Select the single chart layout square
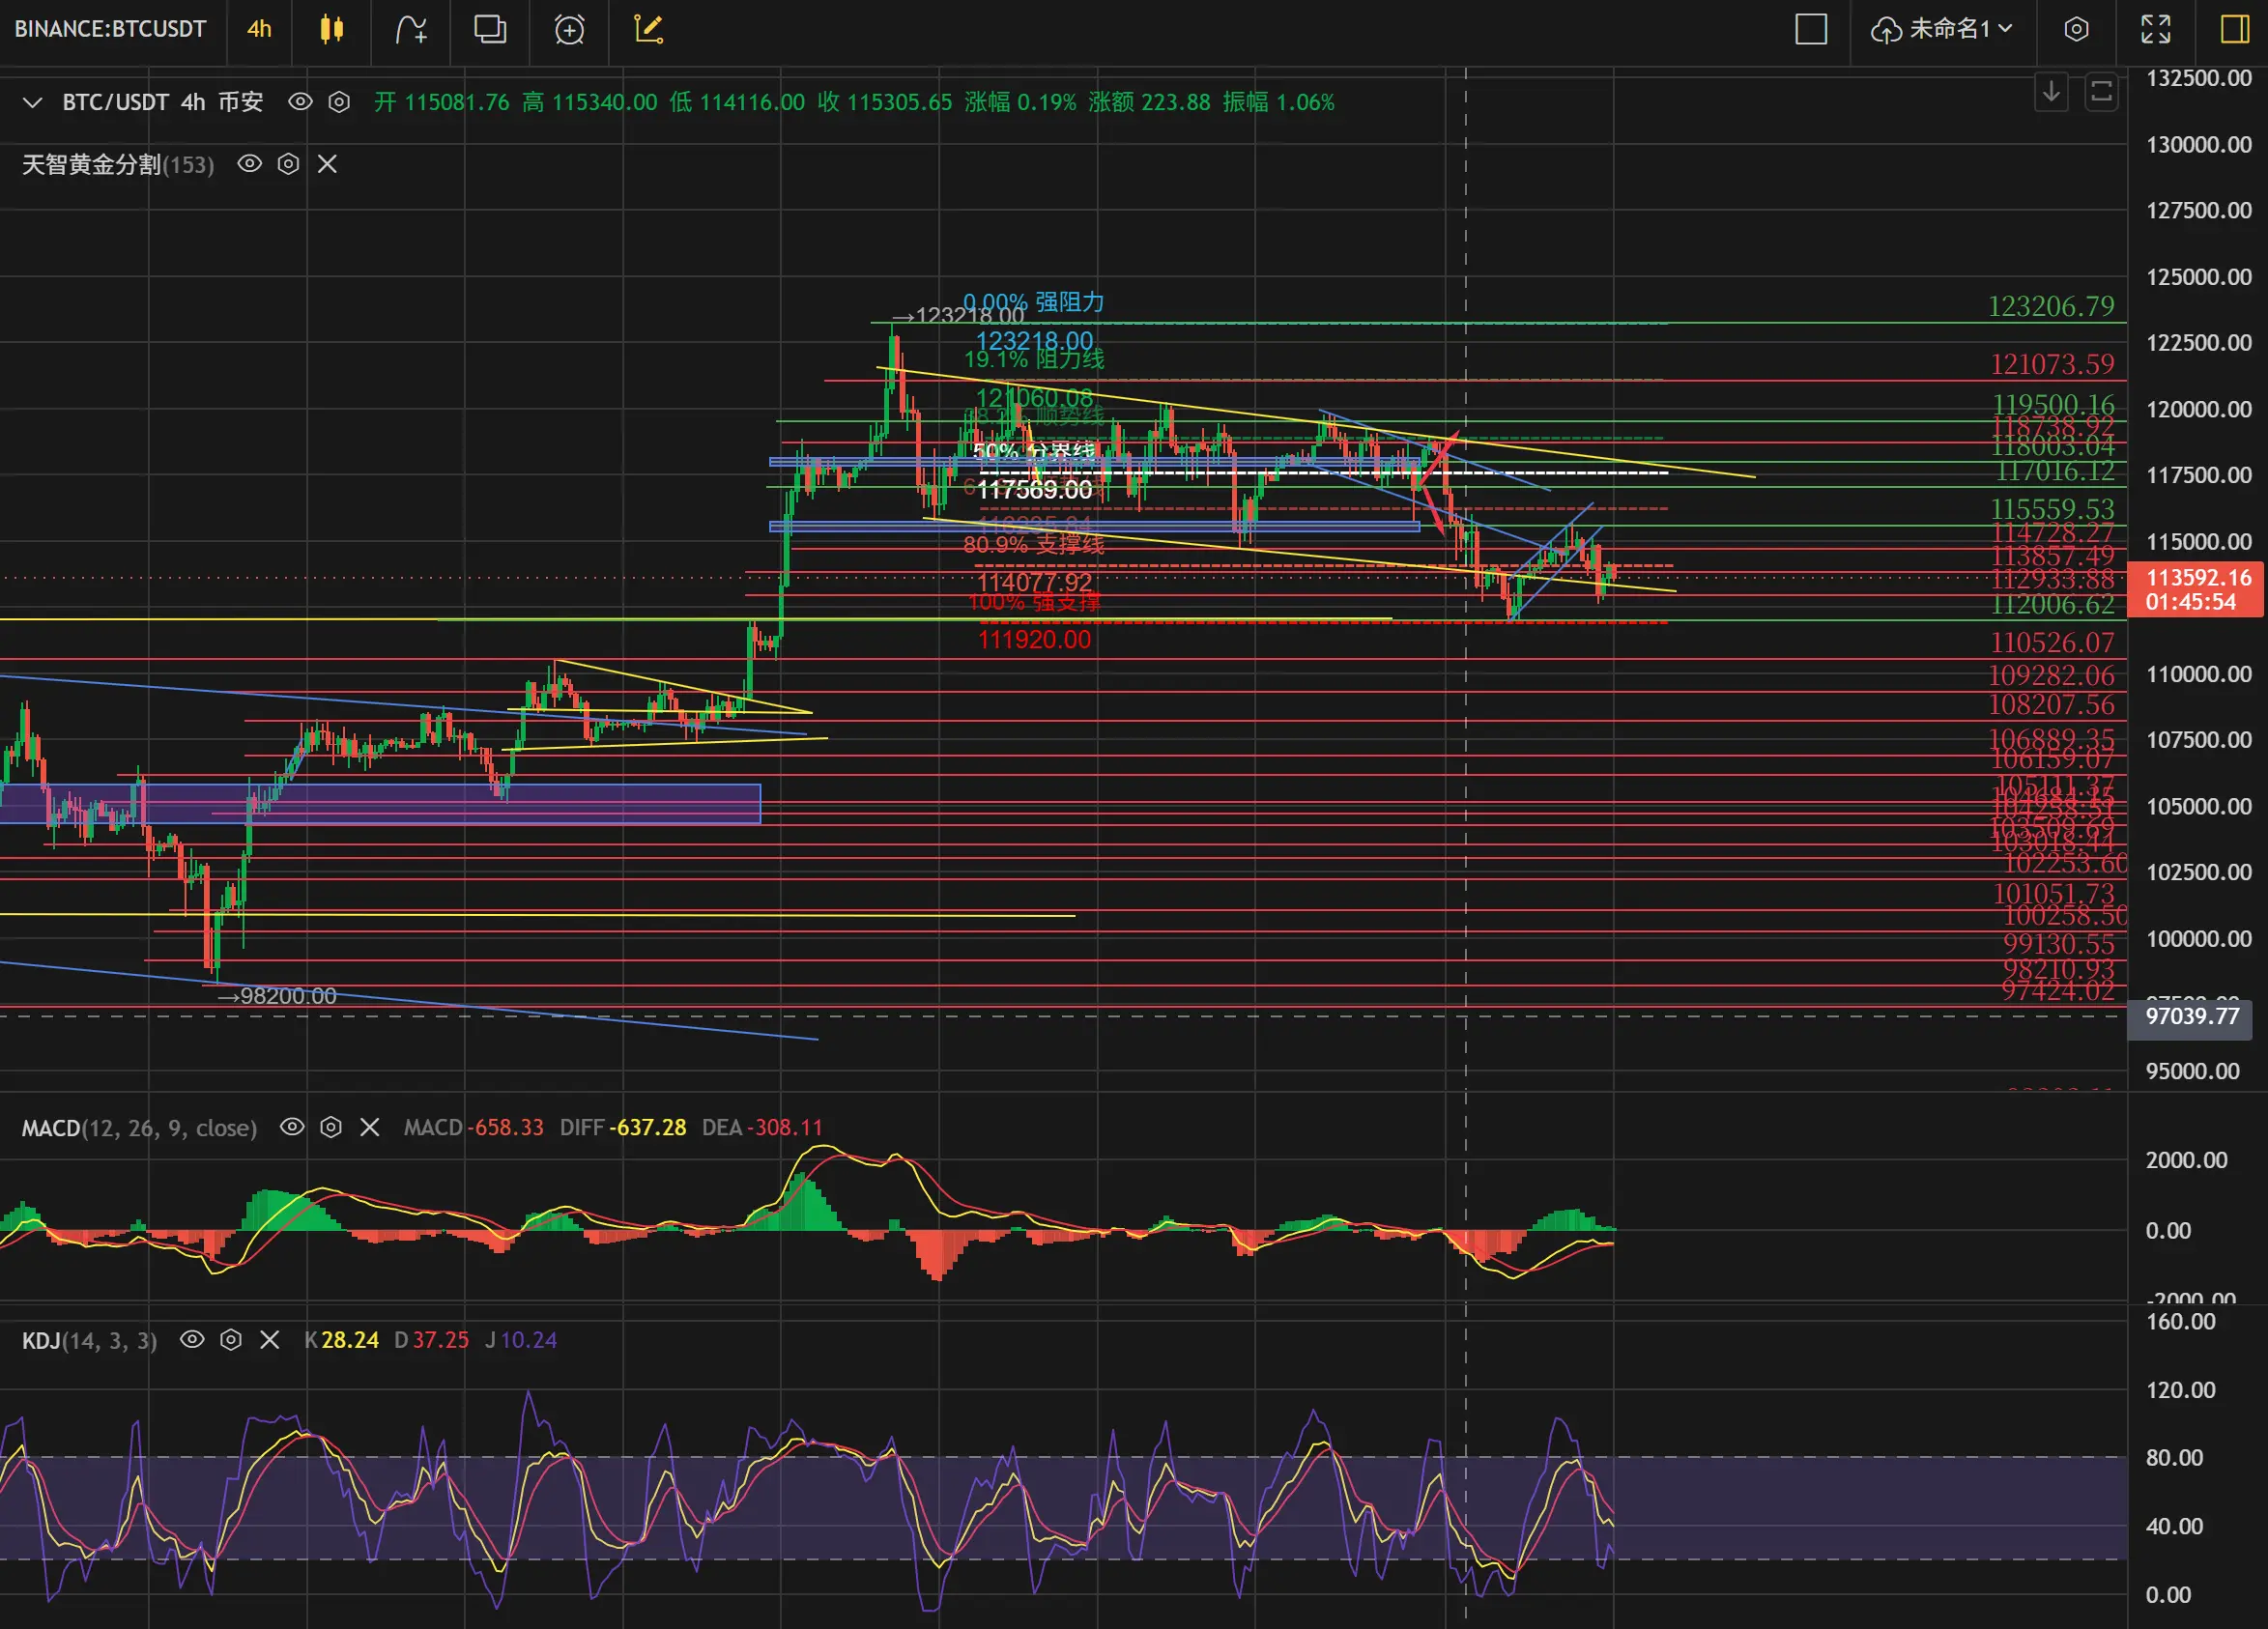 click(1811, 29)
